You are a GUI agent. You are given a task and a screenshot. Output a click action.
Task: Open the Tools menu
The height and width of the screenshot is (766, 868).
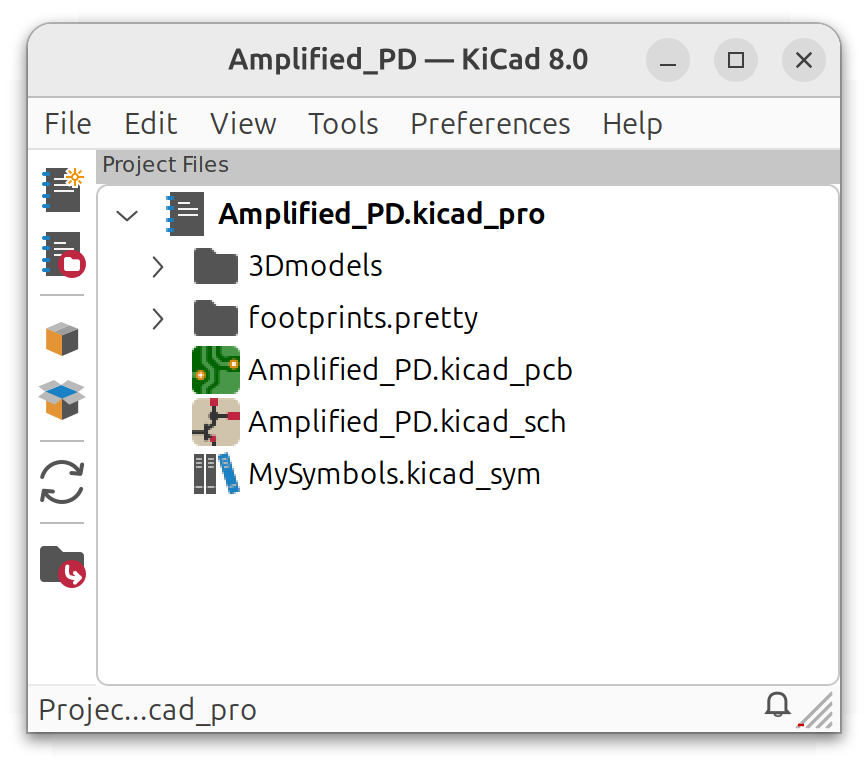tap(343, 123)
